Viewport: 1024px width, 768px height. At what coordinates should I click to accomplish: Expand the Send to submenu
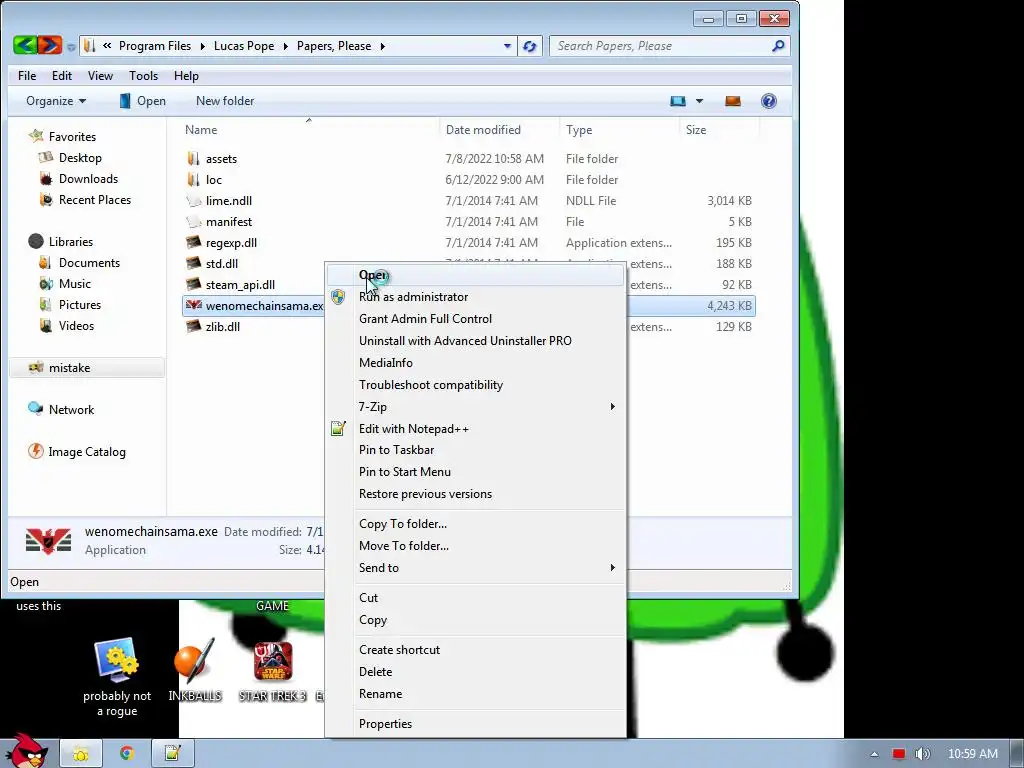click(612, 568)
